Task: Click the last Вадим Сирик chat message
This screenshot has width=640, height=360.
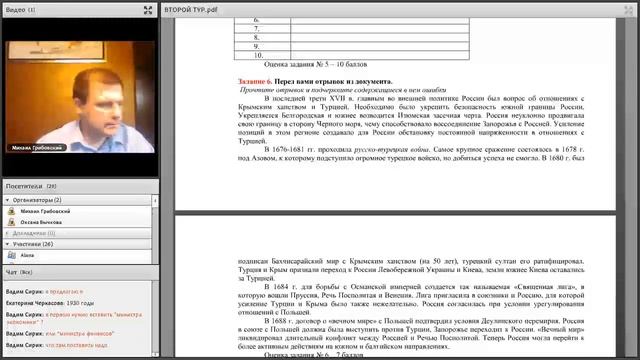Action: point(57,345)
